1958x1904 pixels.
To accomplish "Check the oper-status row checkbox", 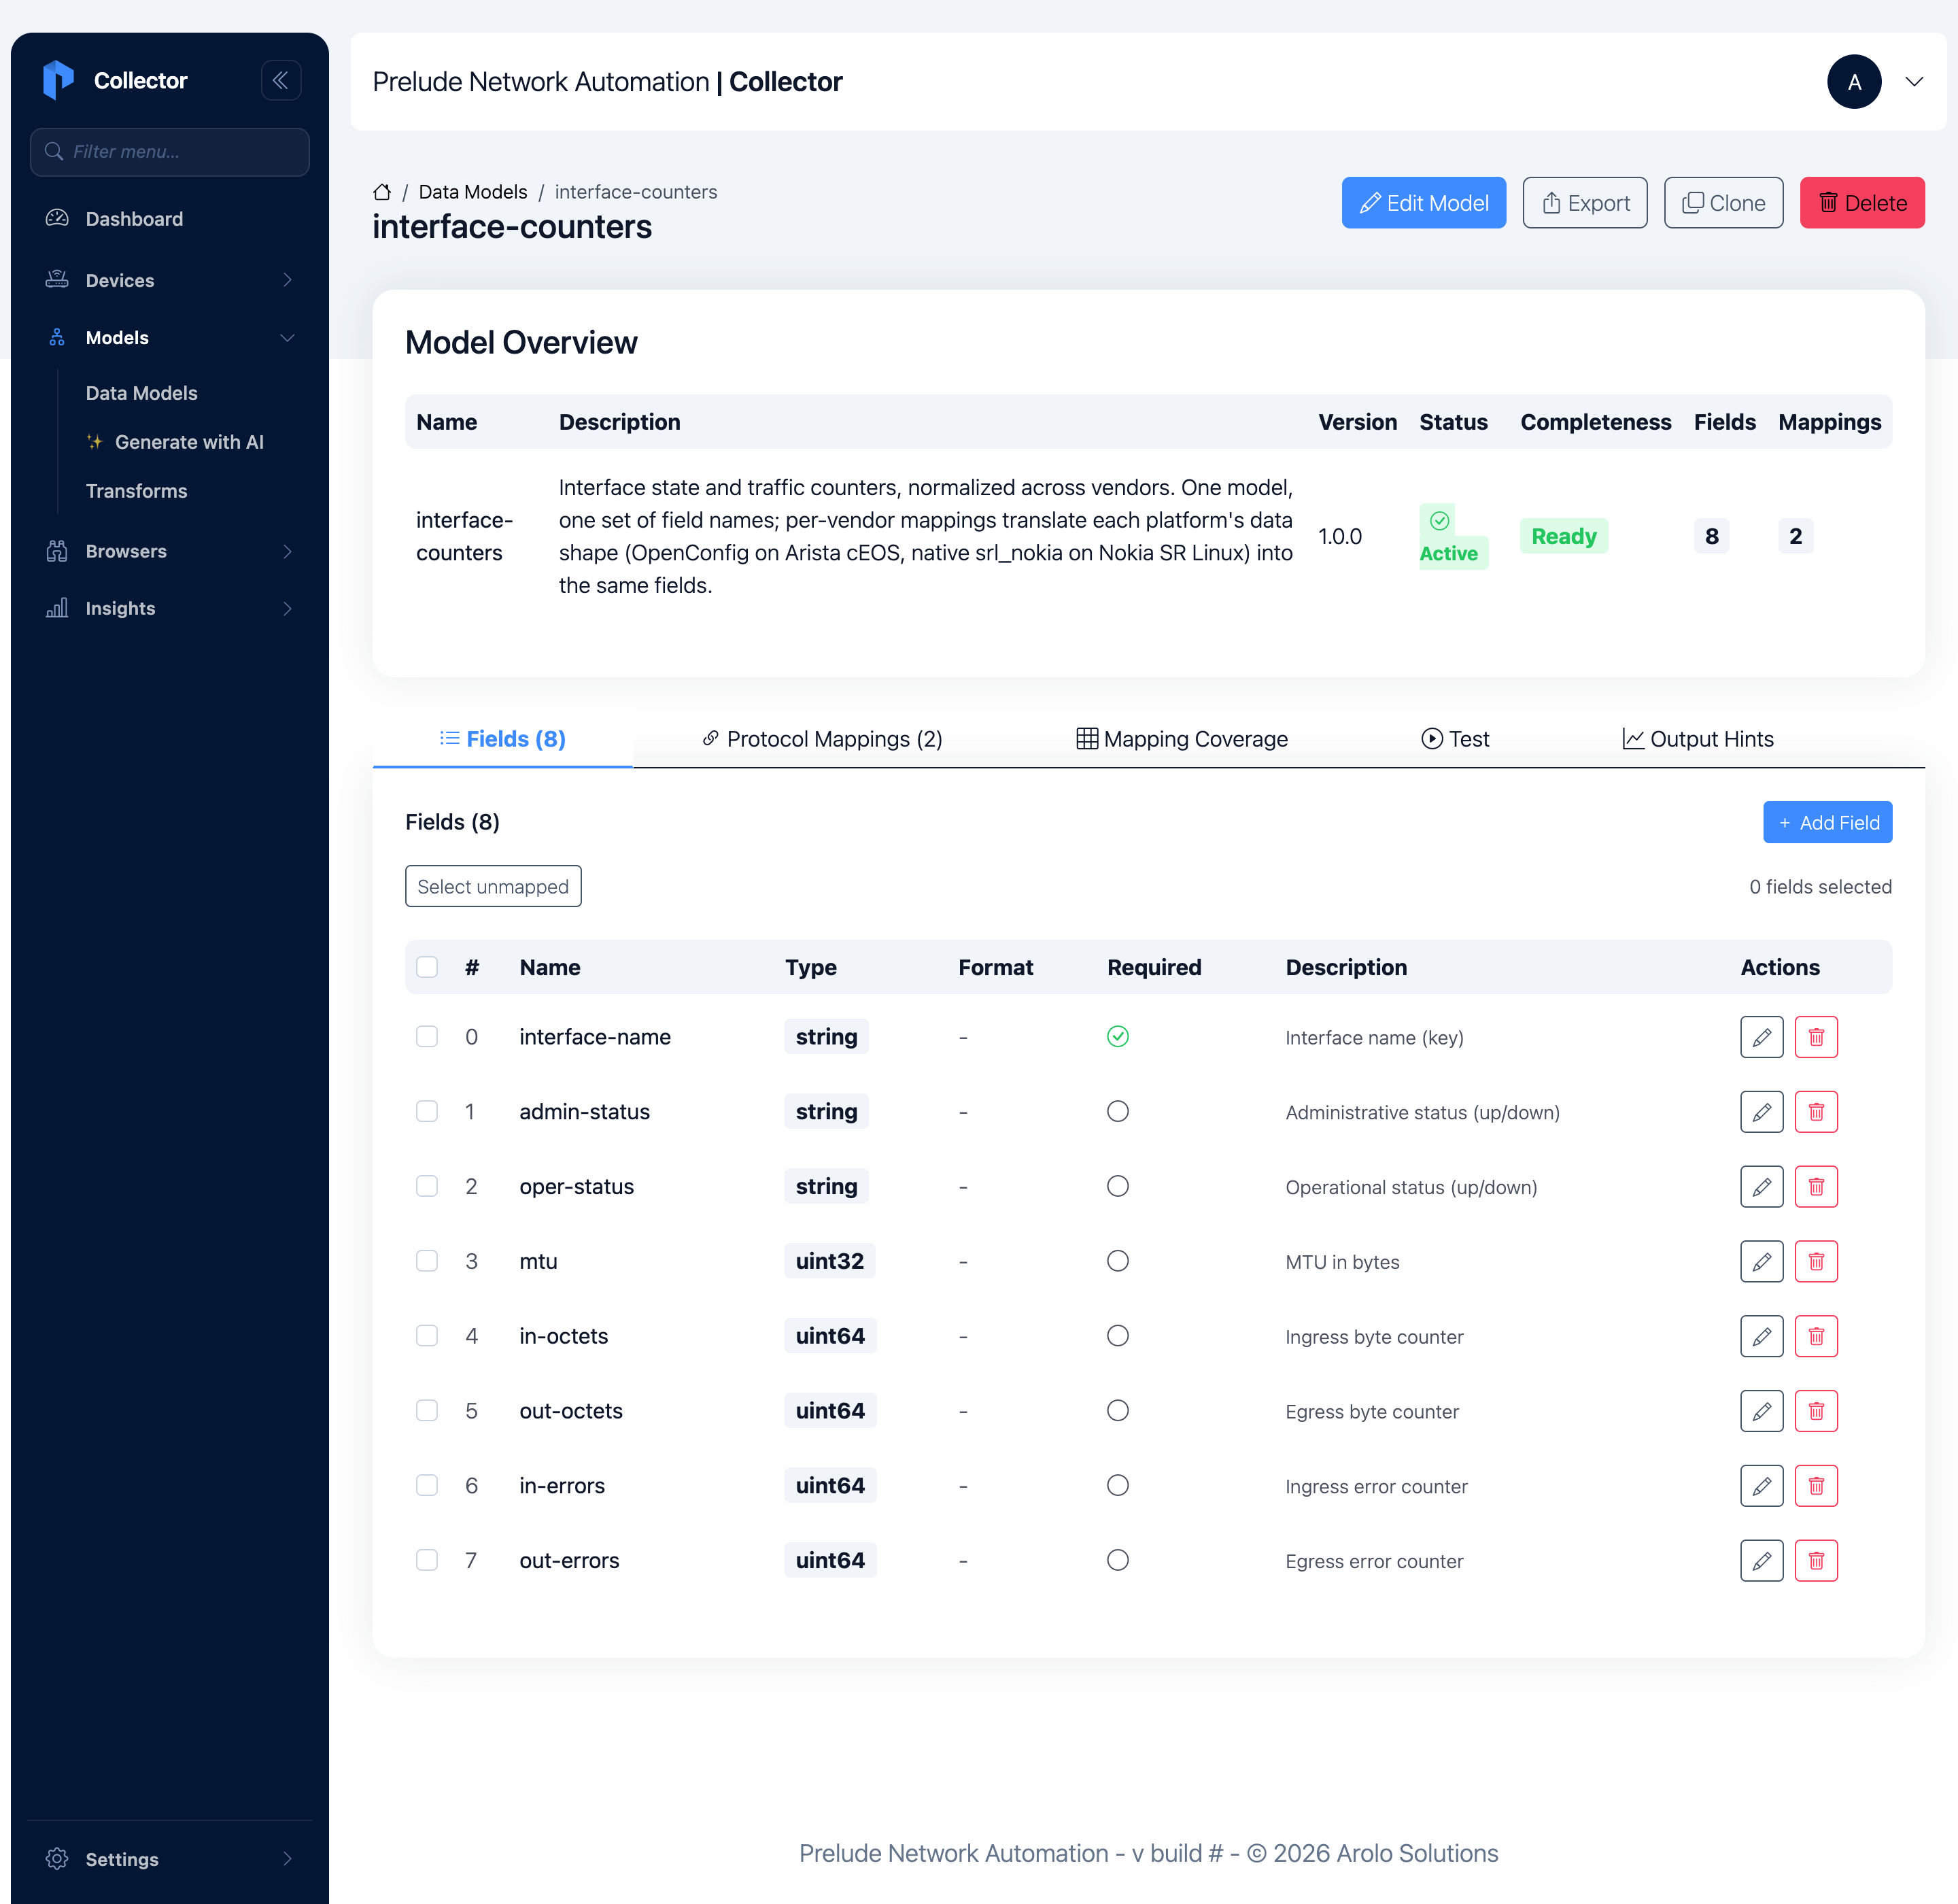I will (427, 1187).
